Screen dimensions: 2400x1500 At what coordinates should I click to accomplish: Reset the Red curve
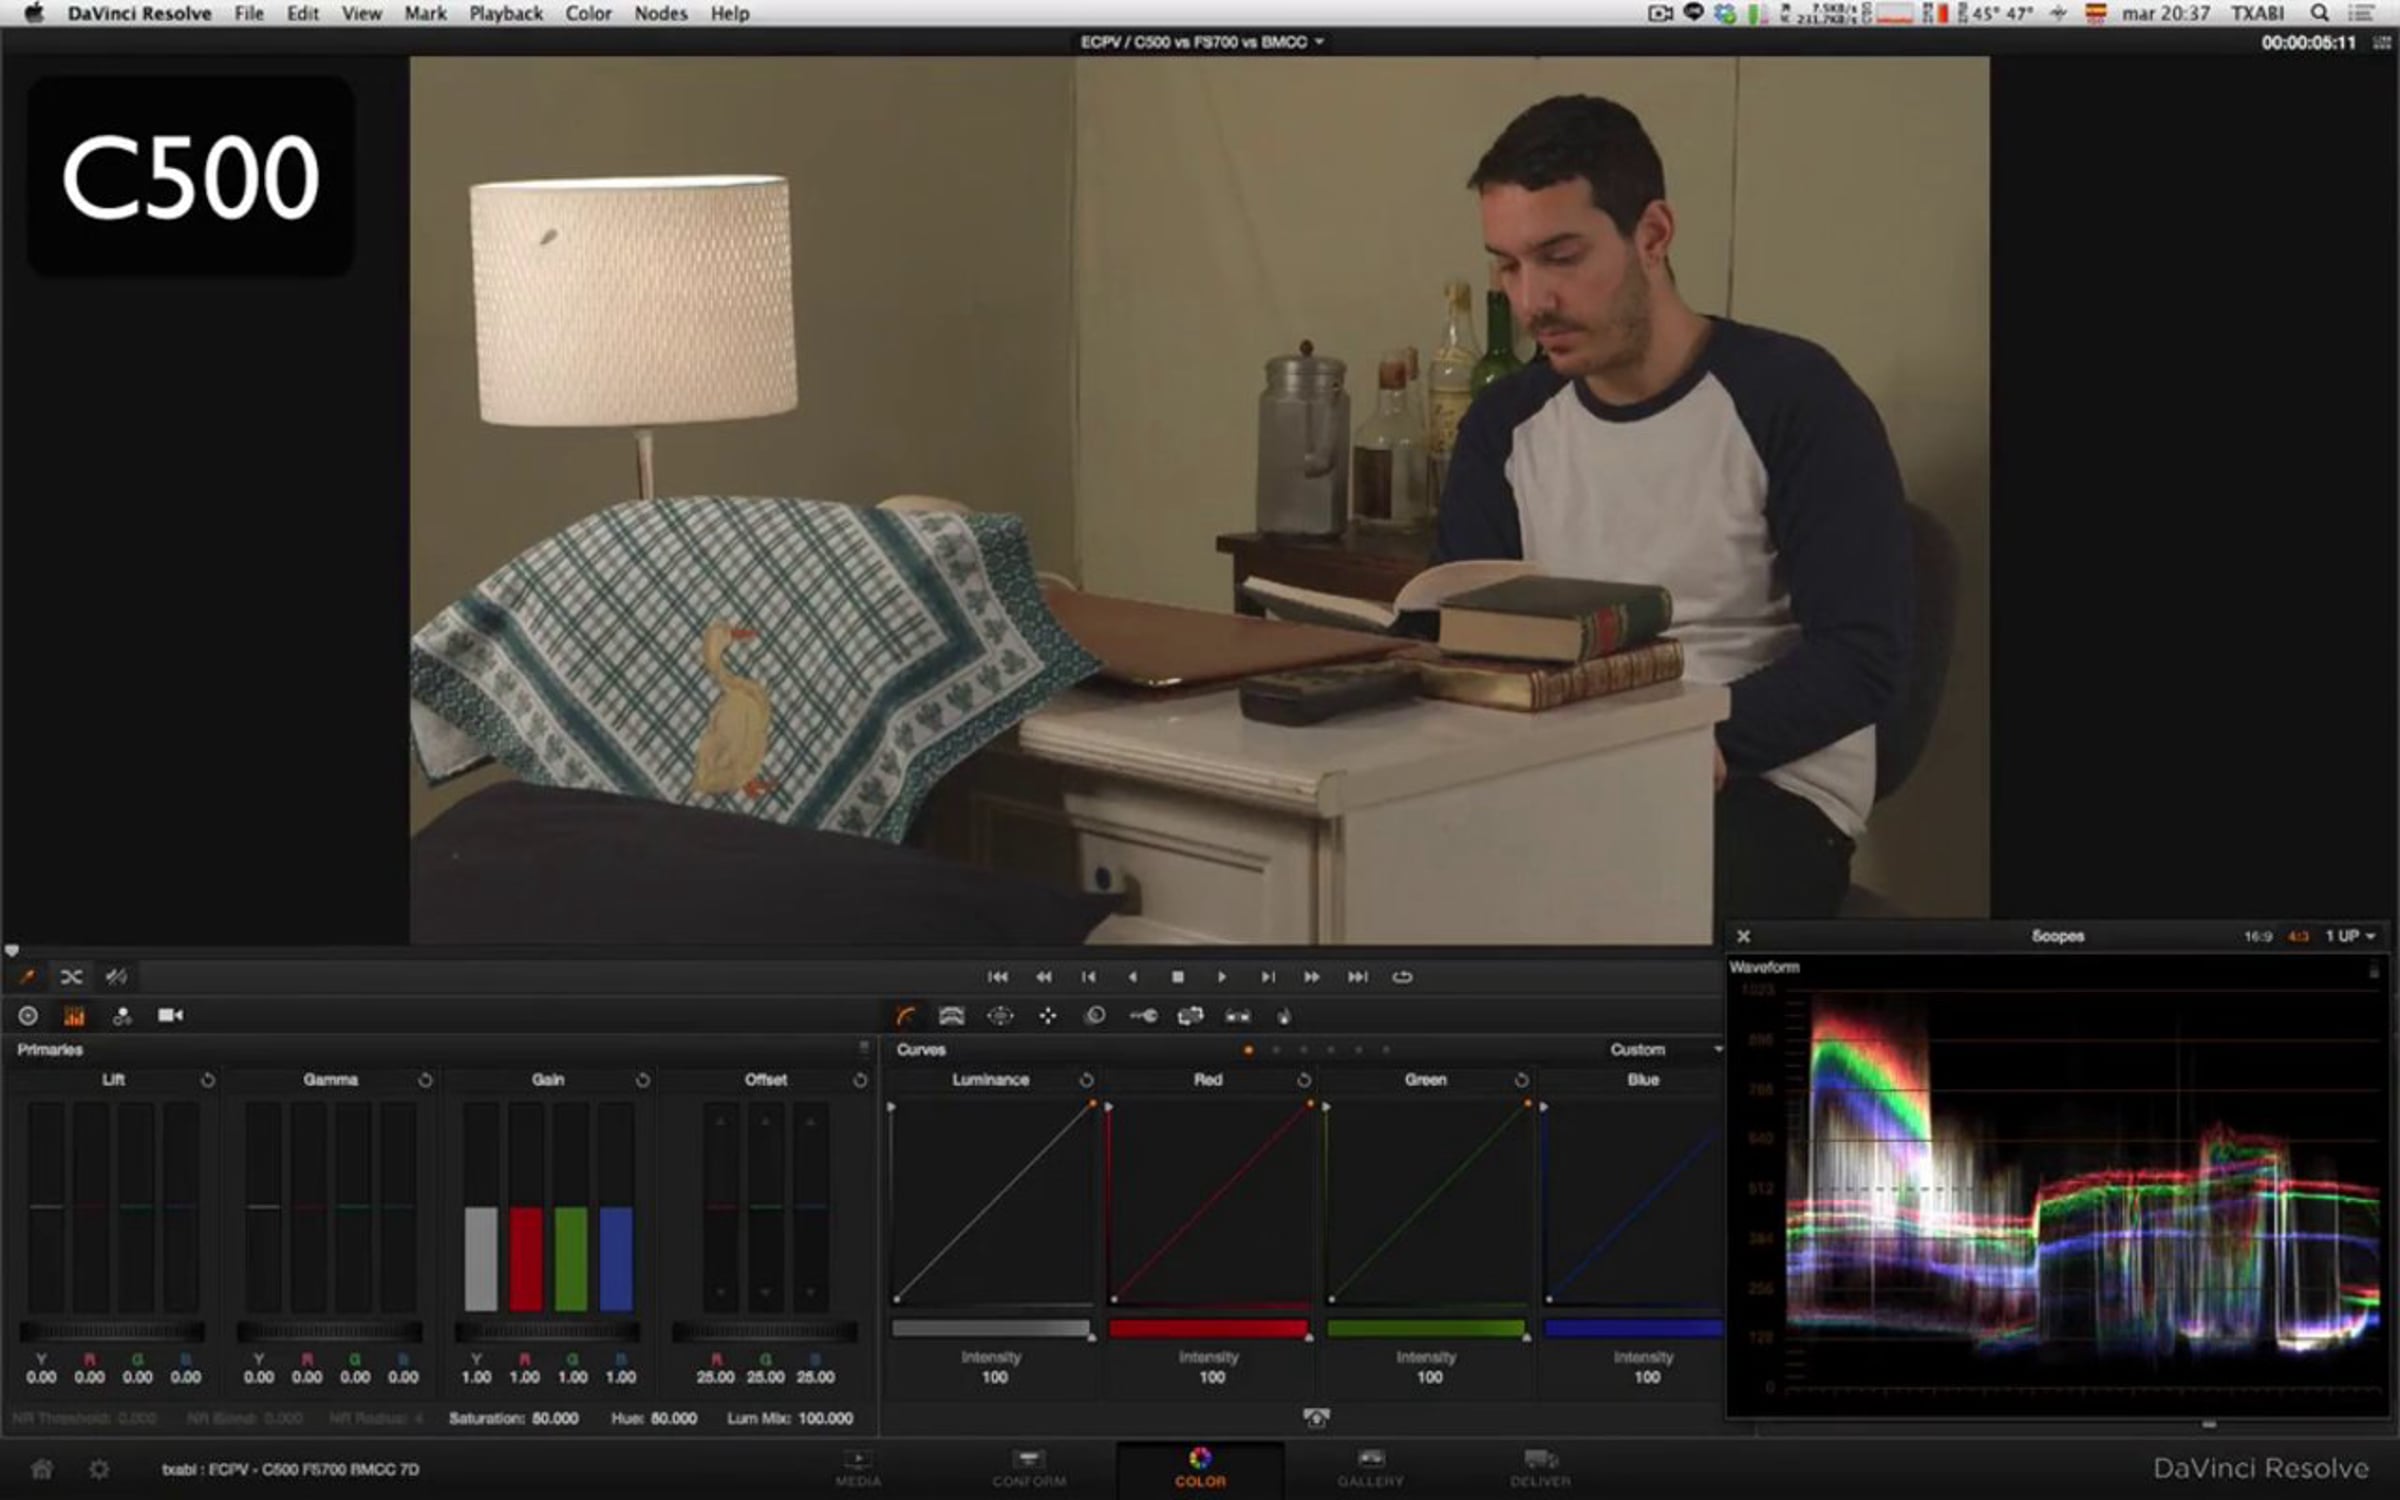1304,1080
